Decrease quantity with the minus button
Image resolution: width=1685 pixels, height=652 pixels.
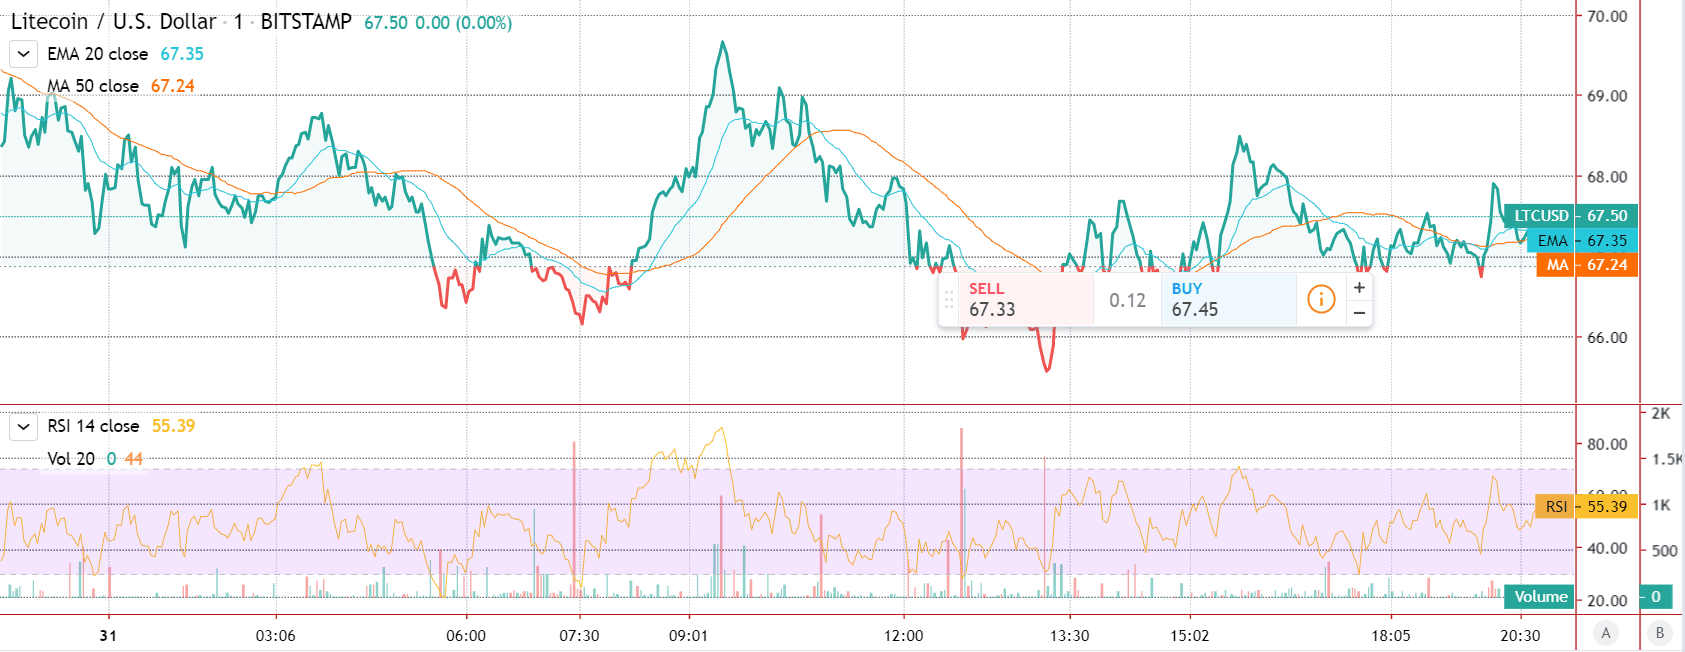click(1359, 313)
